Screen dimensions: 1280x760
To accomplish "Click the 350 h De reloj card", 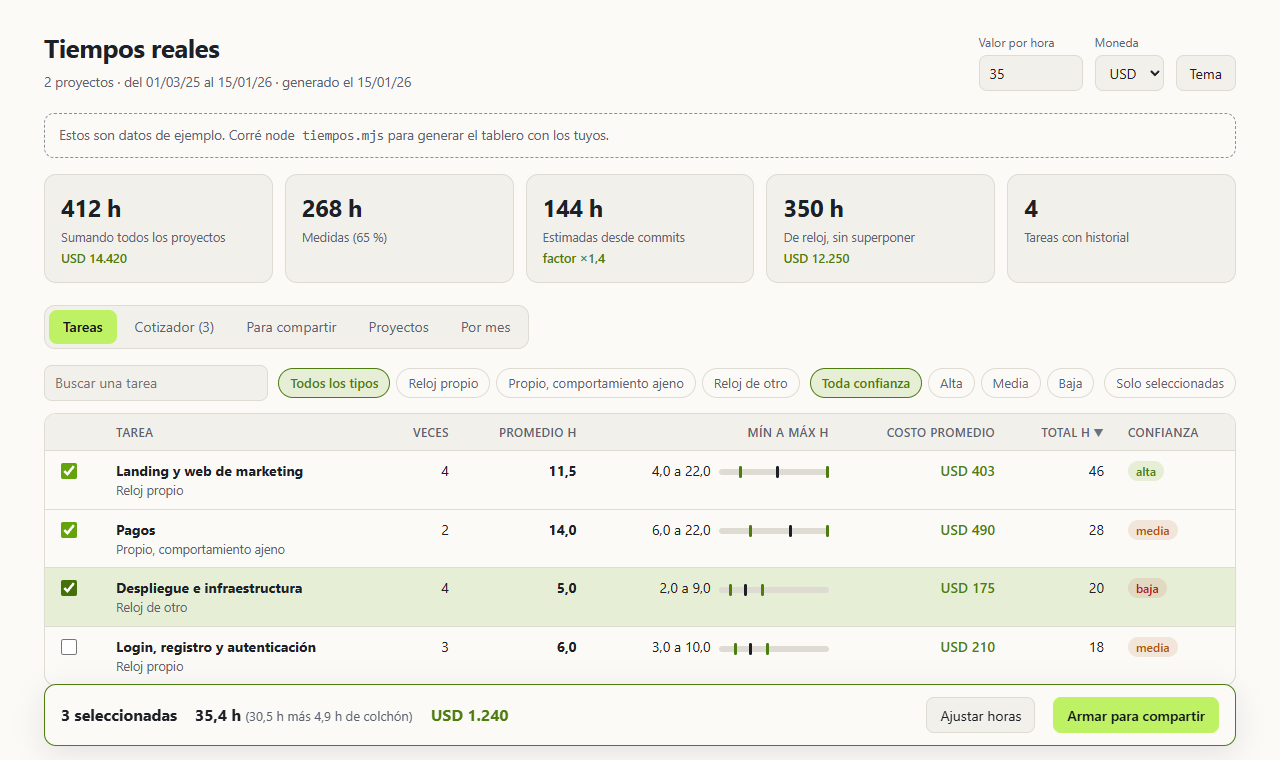I will [x=880, y=229].
